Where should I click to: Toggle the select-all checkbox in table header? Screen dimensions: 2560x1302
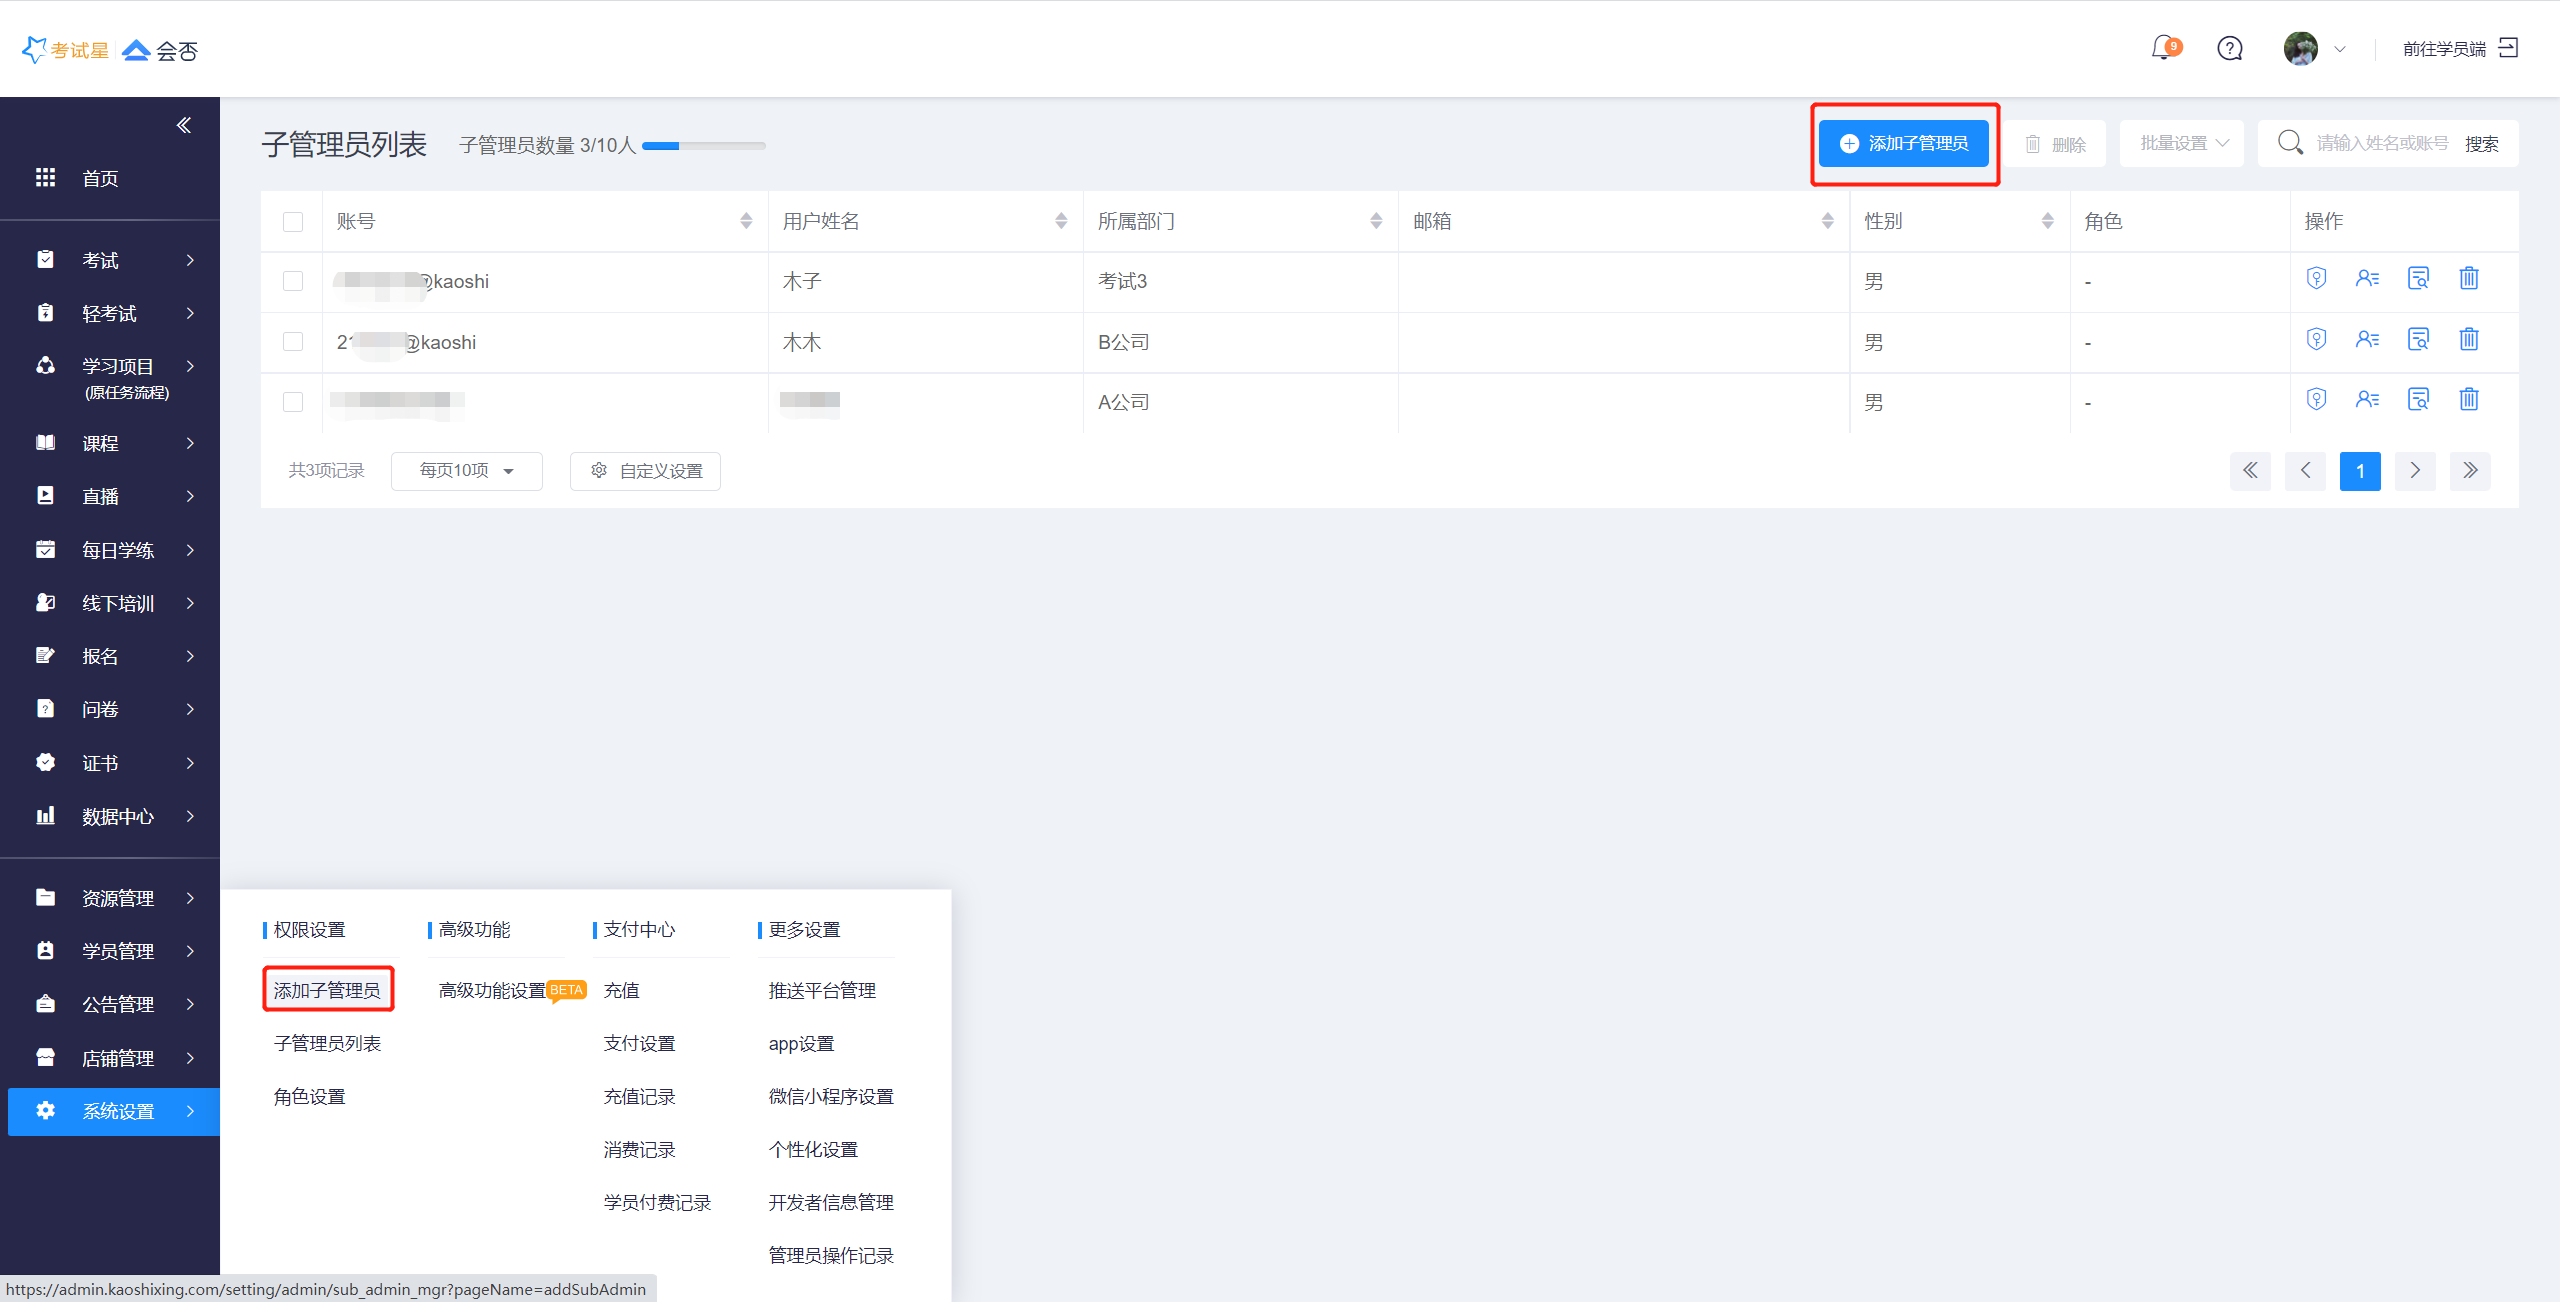click(x=293, y=222)
